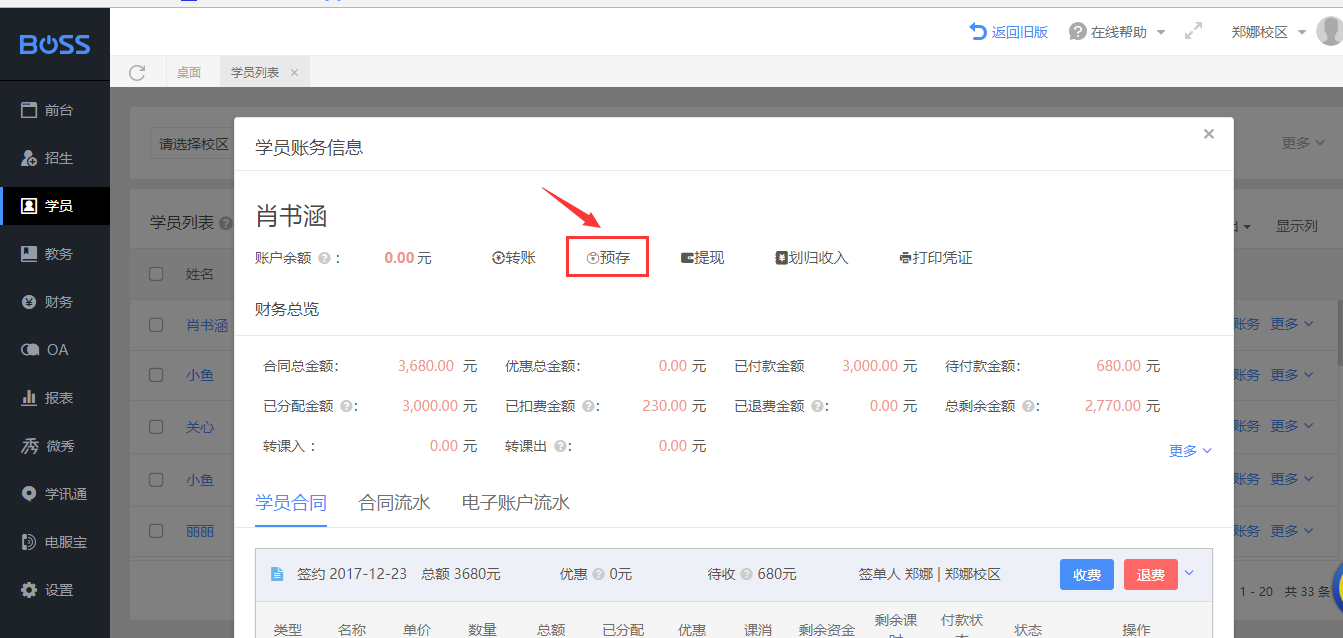This screenshot has width=1343, height=638.
Task: Check the 小鱼 row checkbox directly below 肖书涵
Action: pos(156,375)
